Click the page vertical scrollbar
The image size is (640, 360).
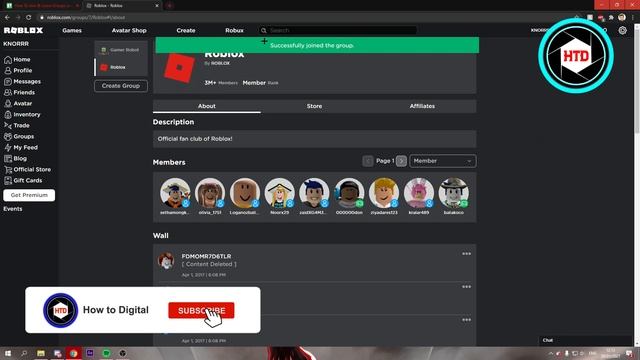pos(637,82)
